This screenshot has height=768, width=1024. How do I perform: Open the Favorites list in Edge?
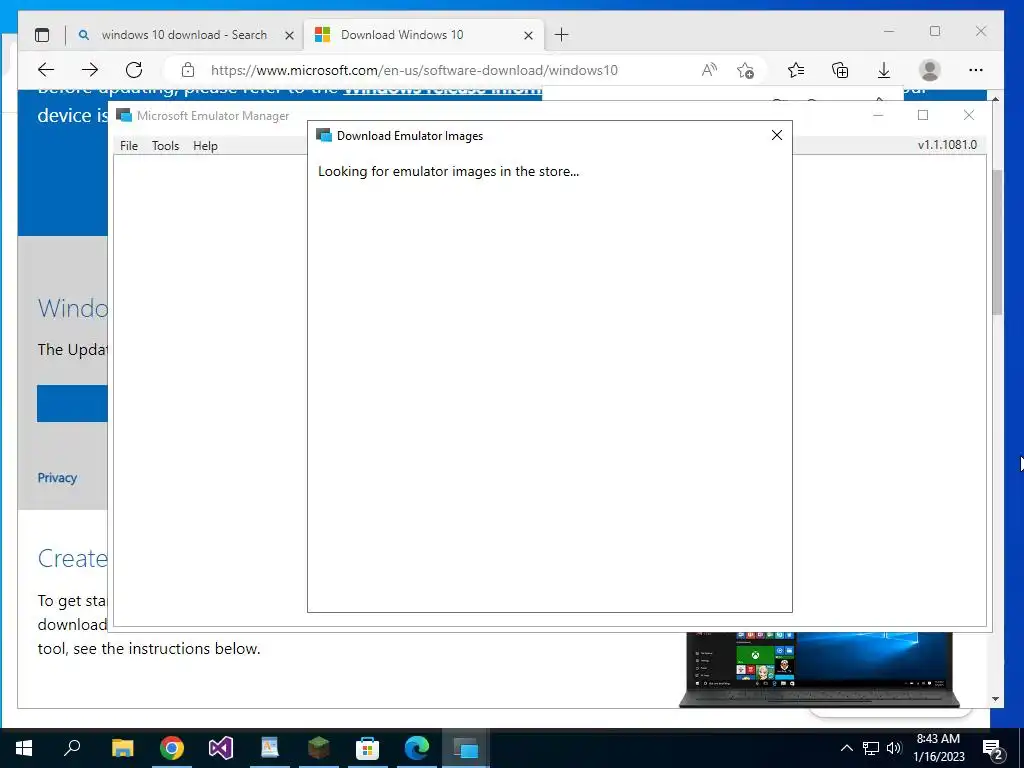(795, 70)
